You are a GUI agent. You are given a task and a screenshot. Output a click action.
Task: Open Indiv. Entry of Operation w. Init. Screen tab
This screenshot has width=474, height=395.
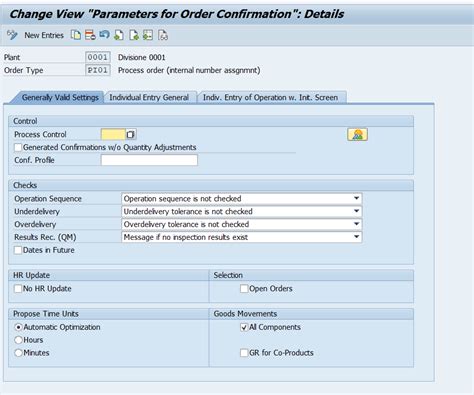270,97
